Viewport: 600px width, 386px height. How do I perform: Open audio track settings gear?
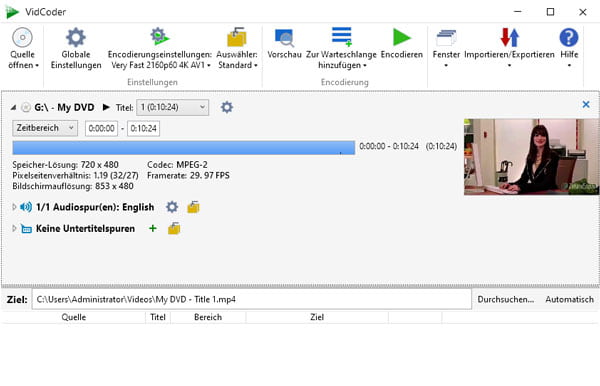coord(172,207)
